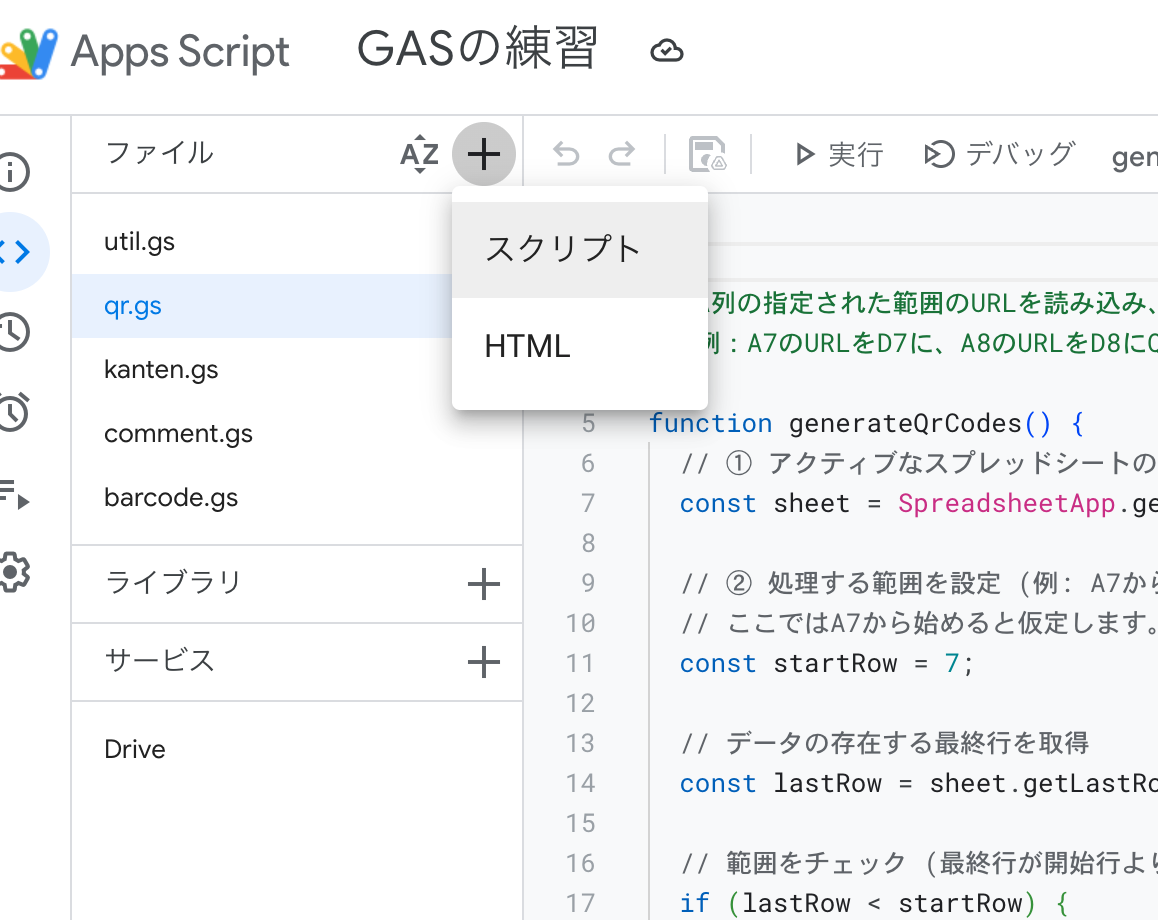The image size is (1158, 920).
Task: Open the function selector showing gen
Action: pyautogui.click(x=1136, y=154)
